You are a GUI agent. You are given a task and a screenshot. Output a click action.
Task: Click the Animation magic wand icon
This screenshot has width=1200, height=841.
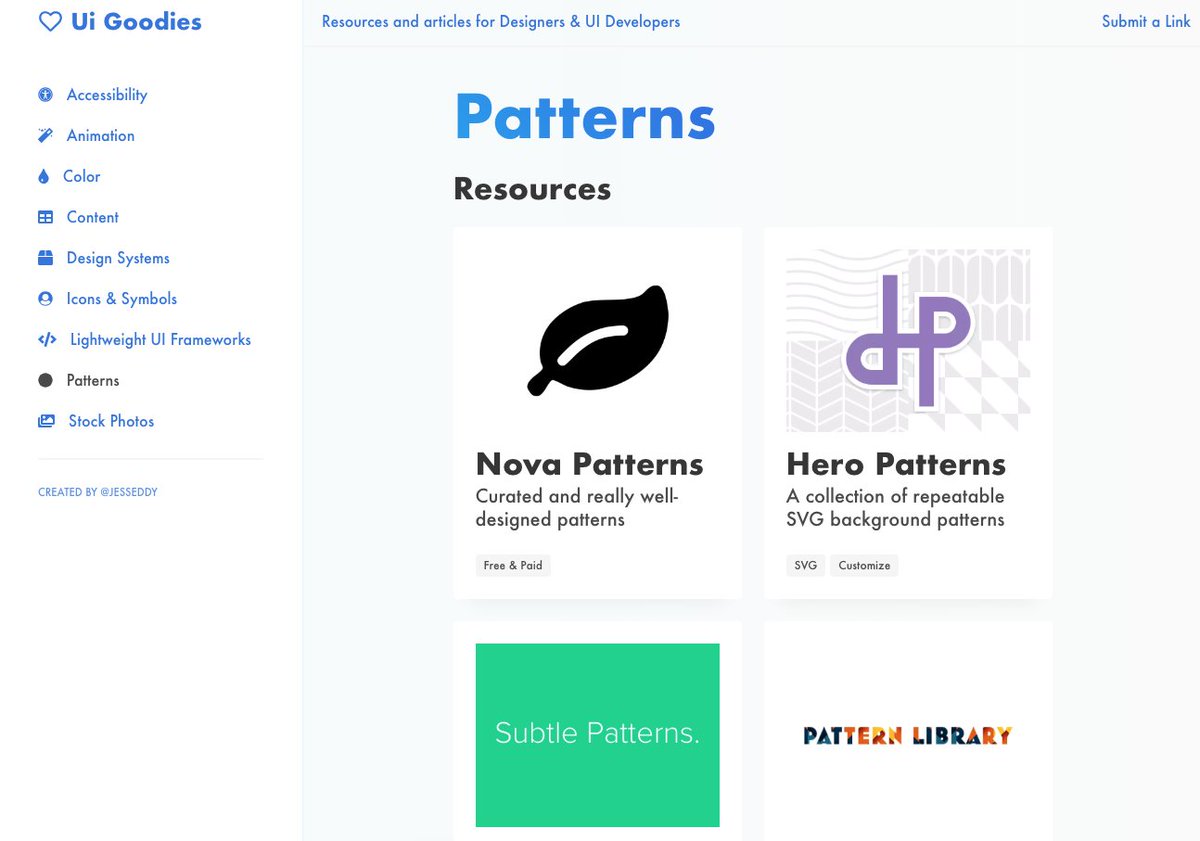(x=45, y=136)
